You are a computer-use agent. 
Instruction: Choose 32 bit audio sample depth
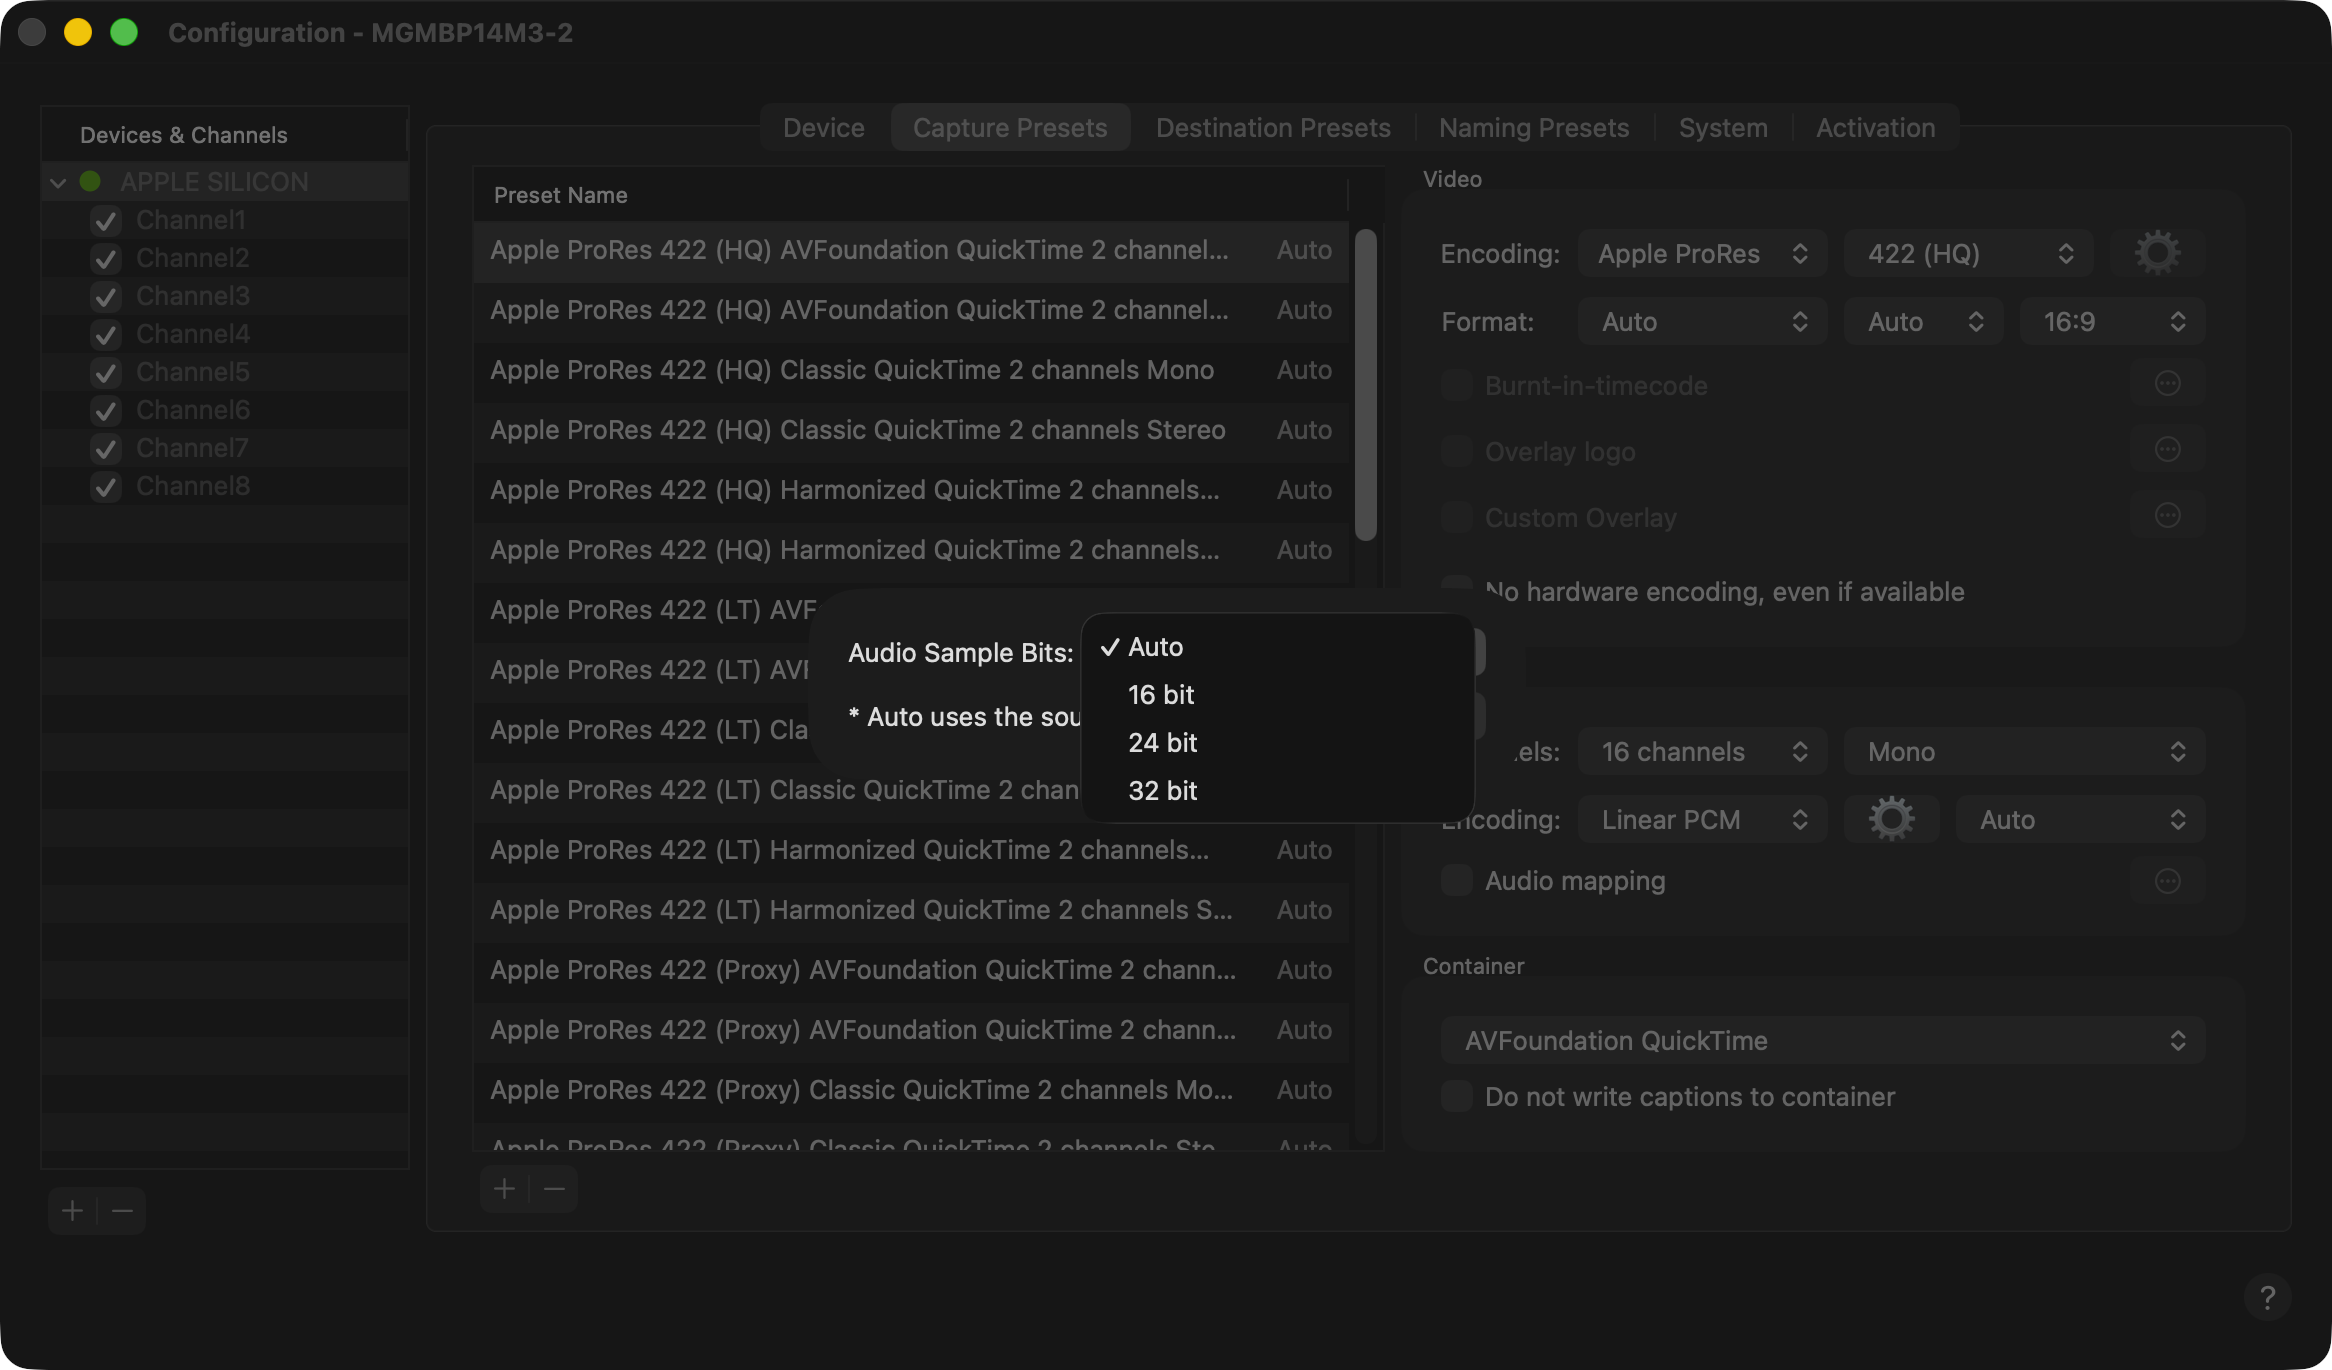coord(1278,791)
